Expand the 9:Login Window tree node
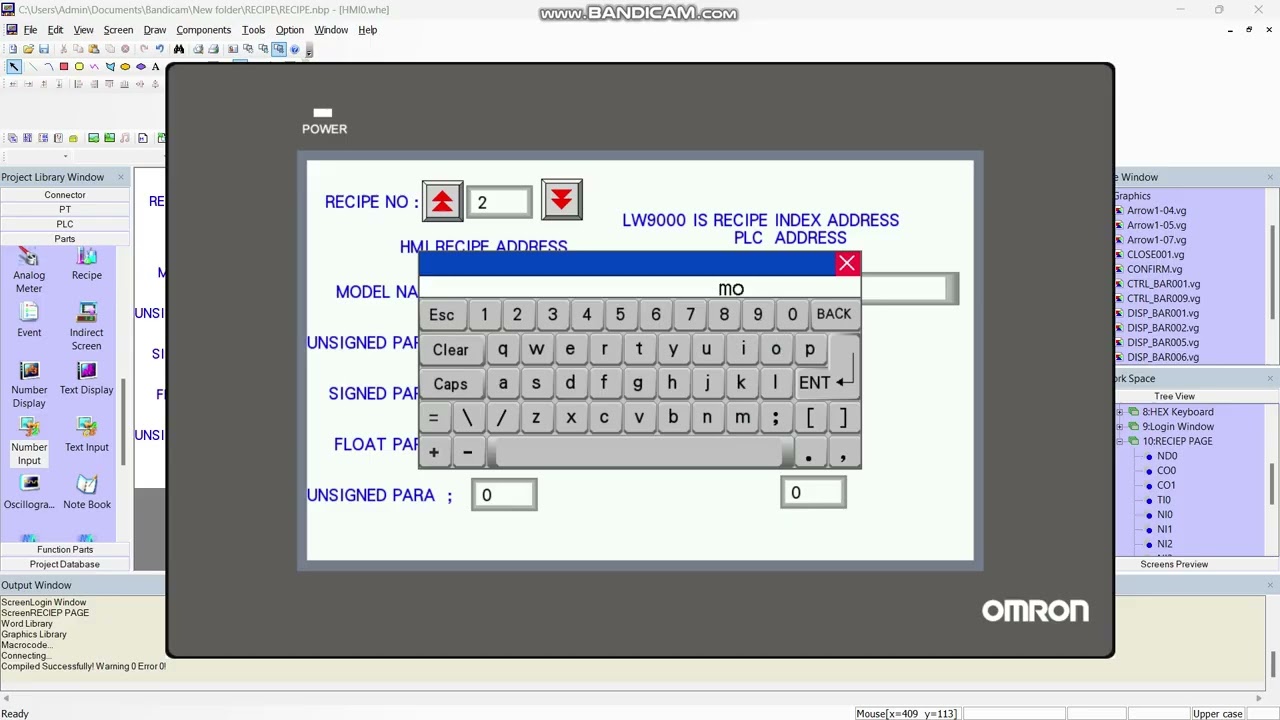 [1121, 427]
